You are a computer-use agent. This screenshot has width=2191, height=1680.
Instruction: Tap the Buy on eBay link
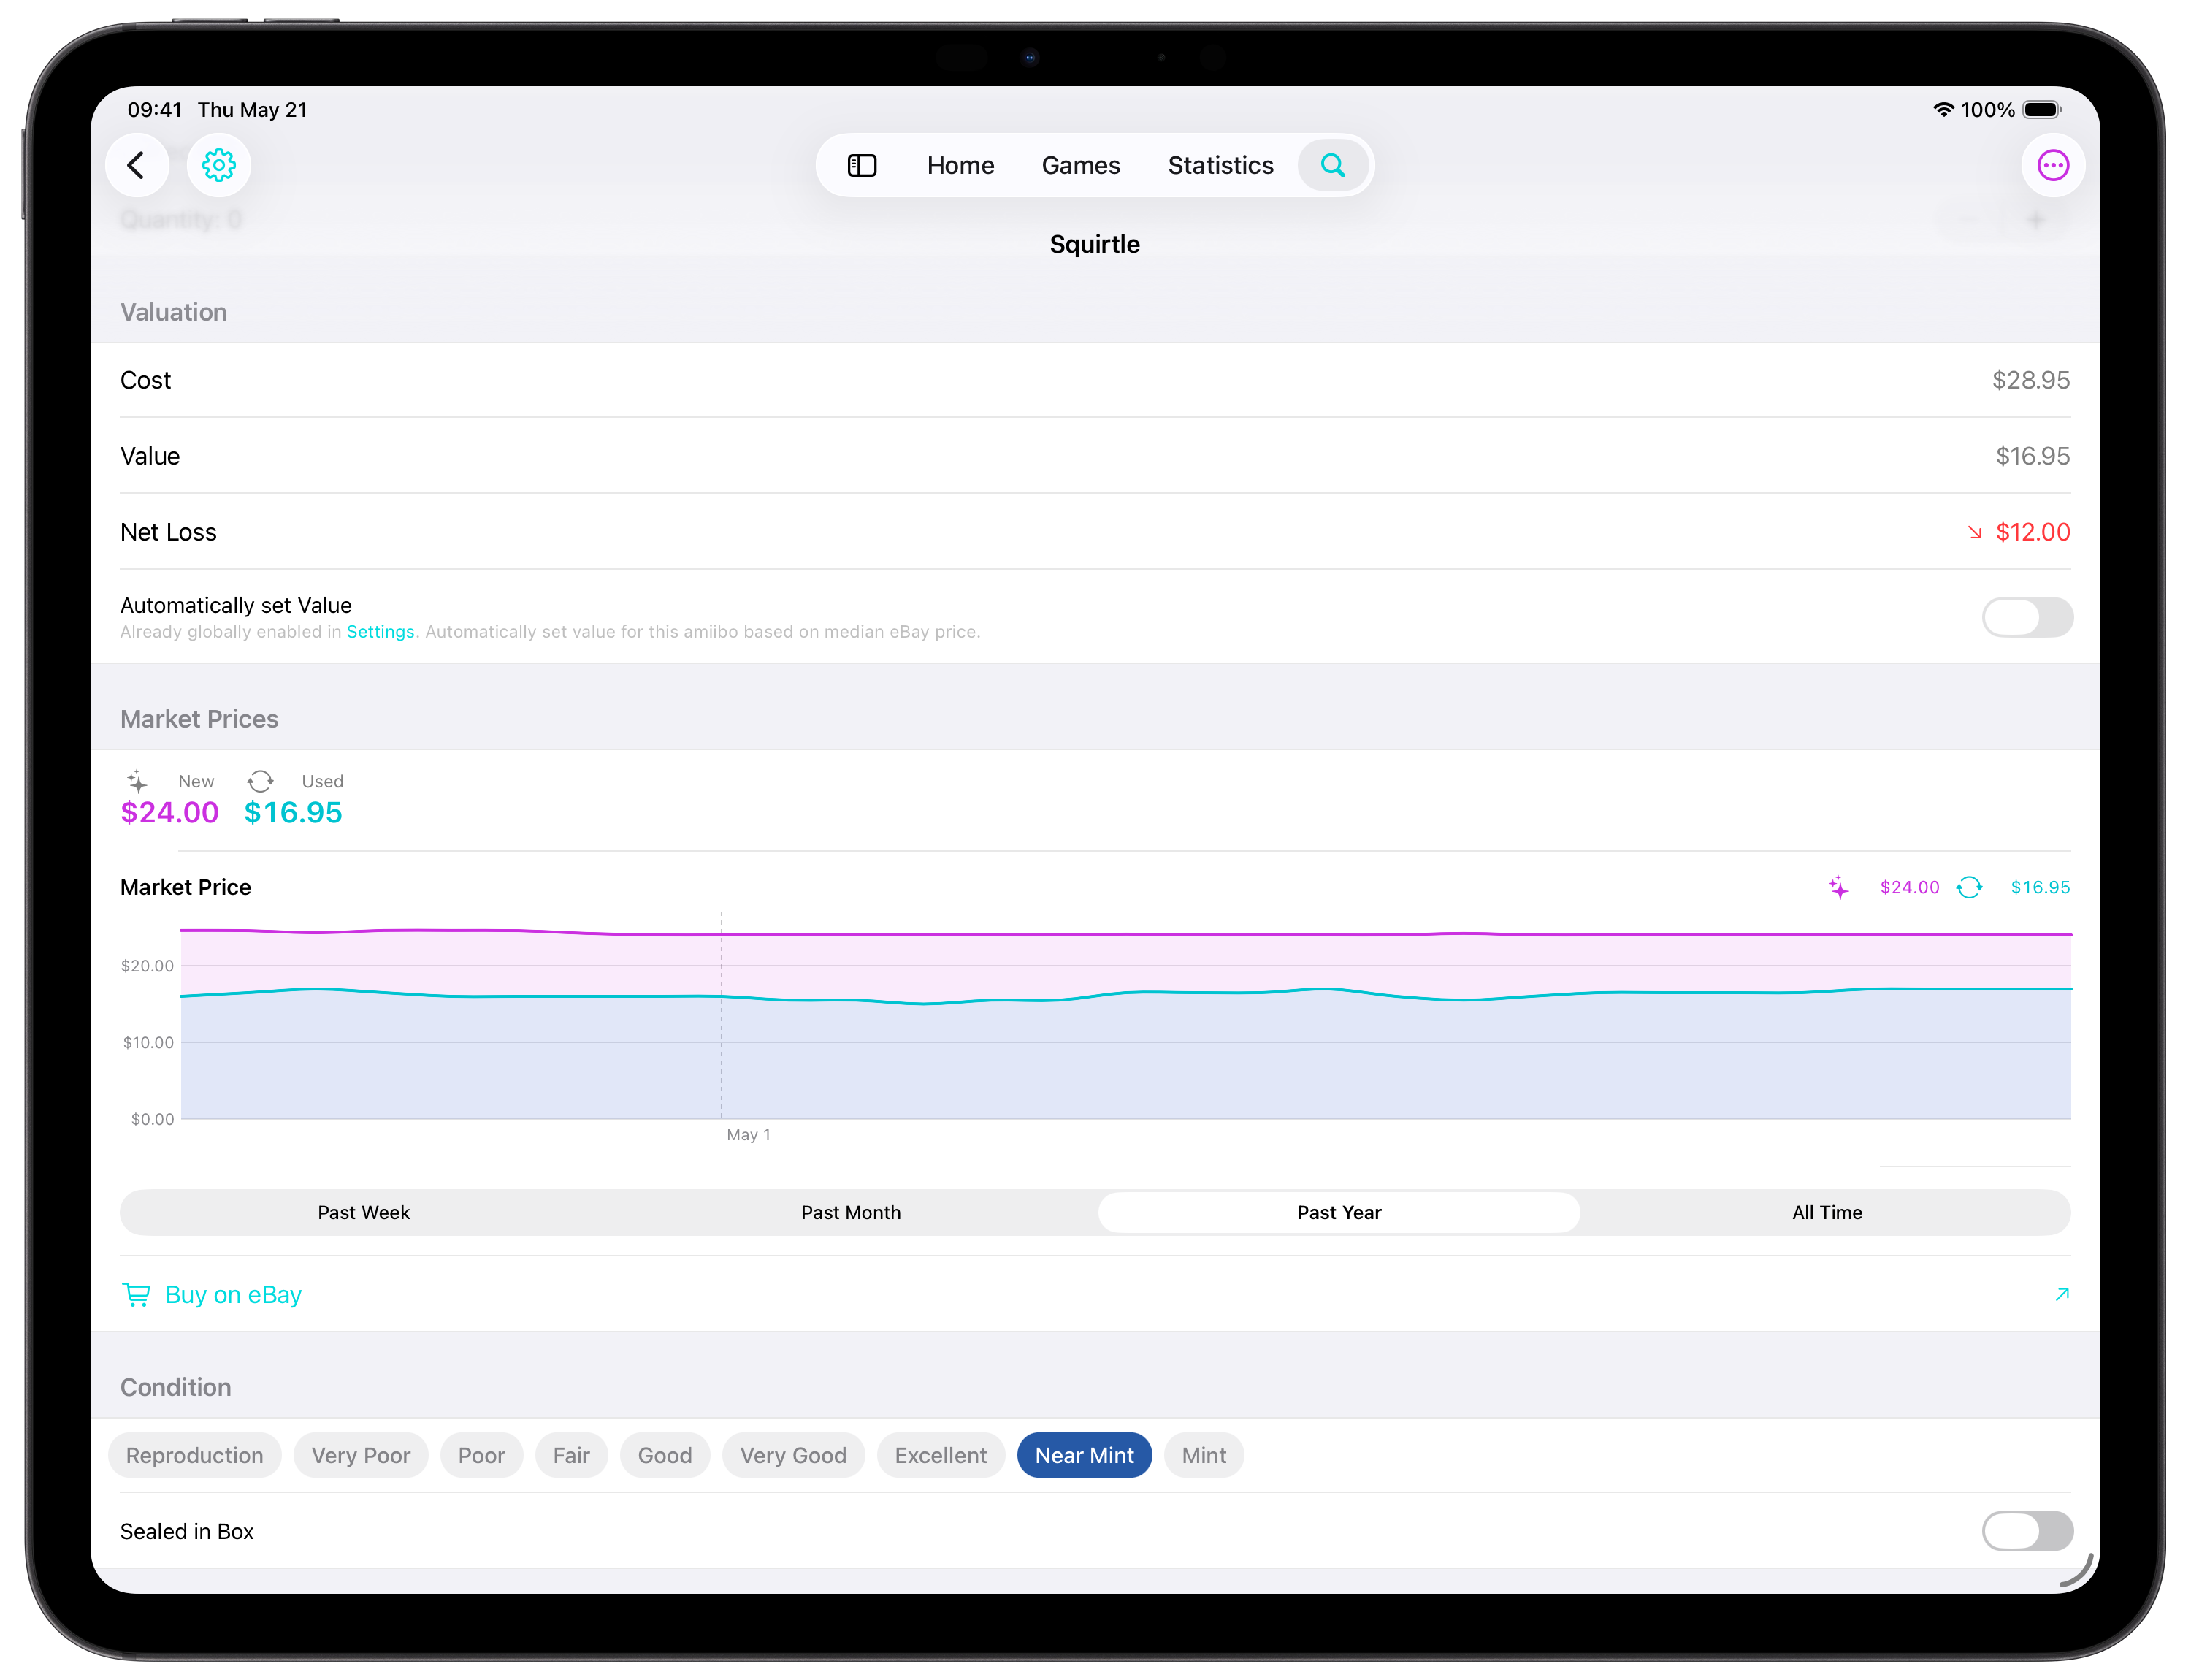pyautogui.click(x=233, y=1295)
